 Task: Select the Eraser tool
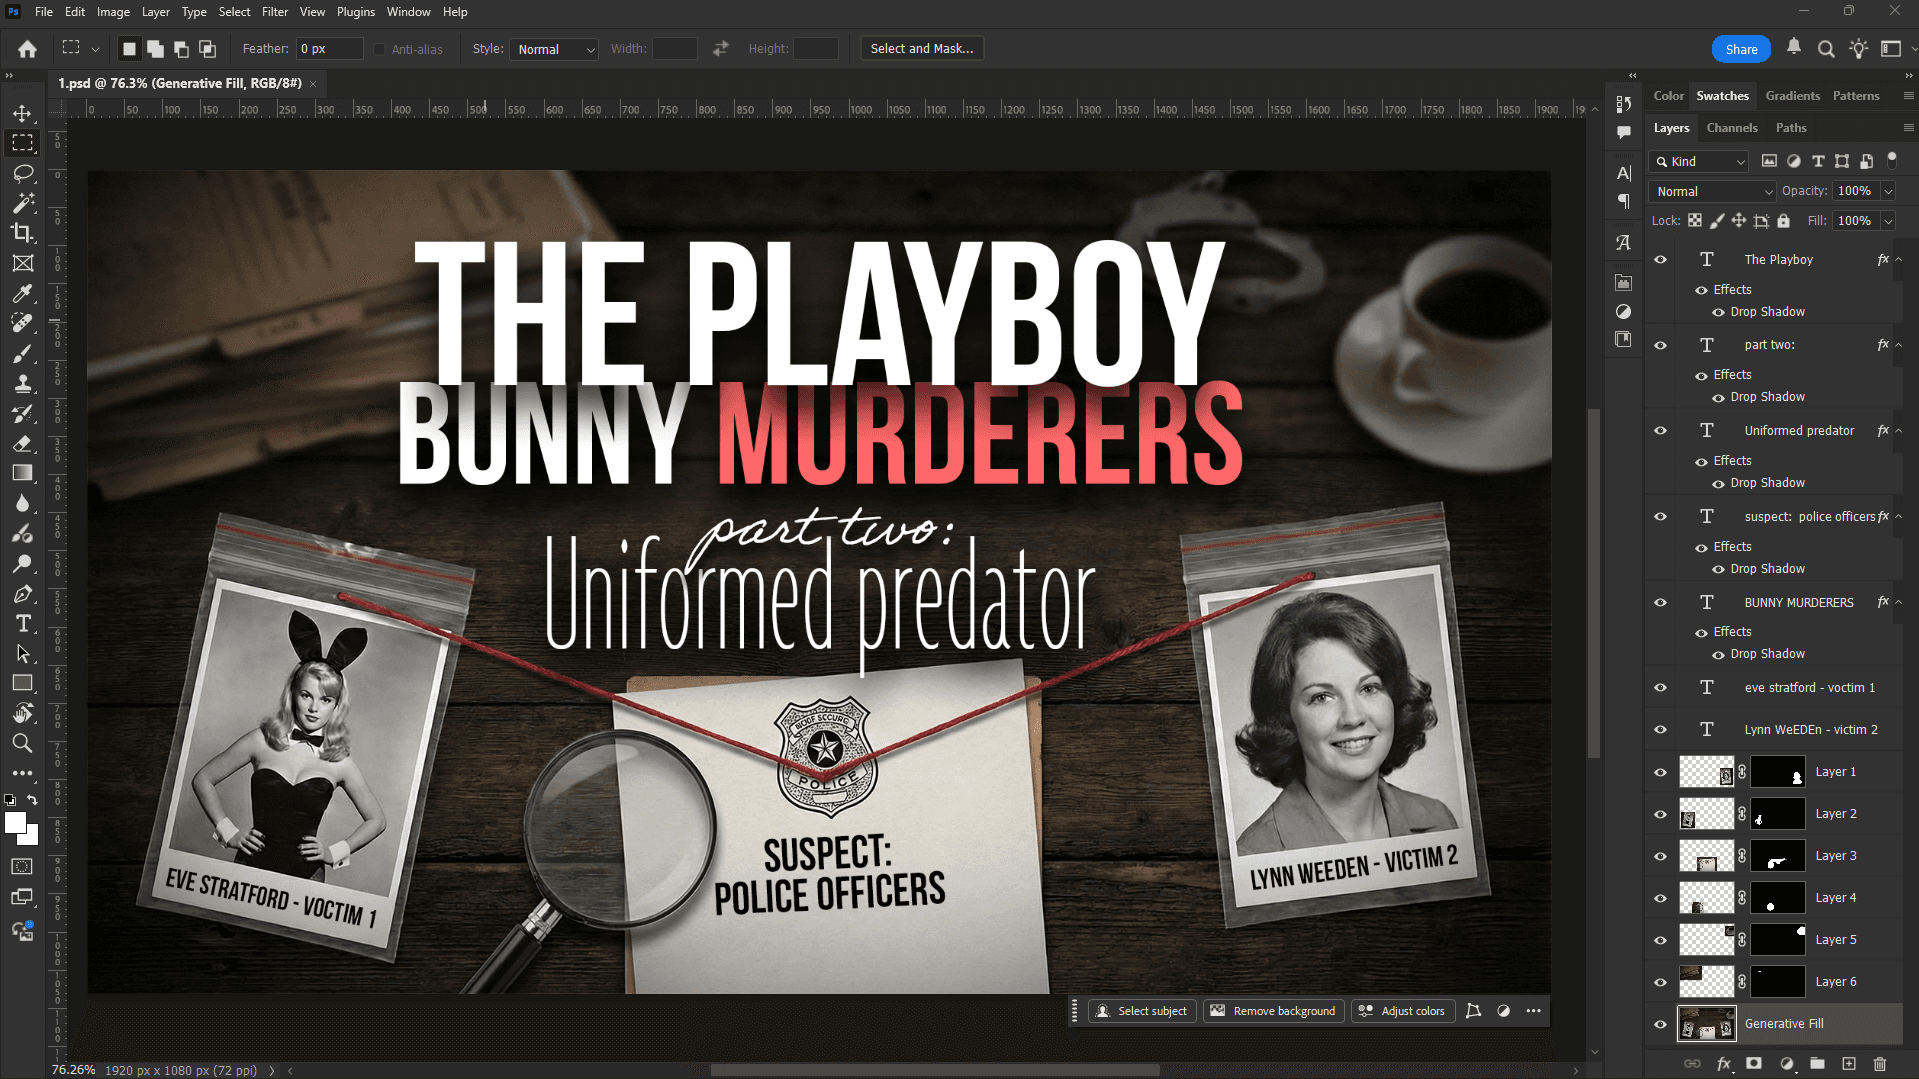(22, 443)
